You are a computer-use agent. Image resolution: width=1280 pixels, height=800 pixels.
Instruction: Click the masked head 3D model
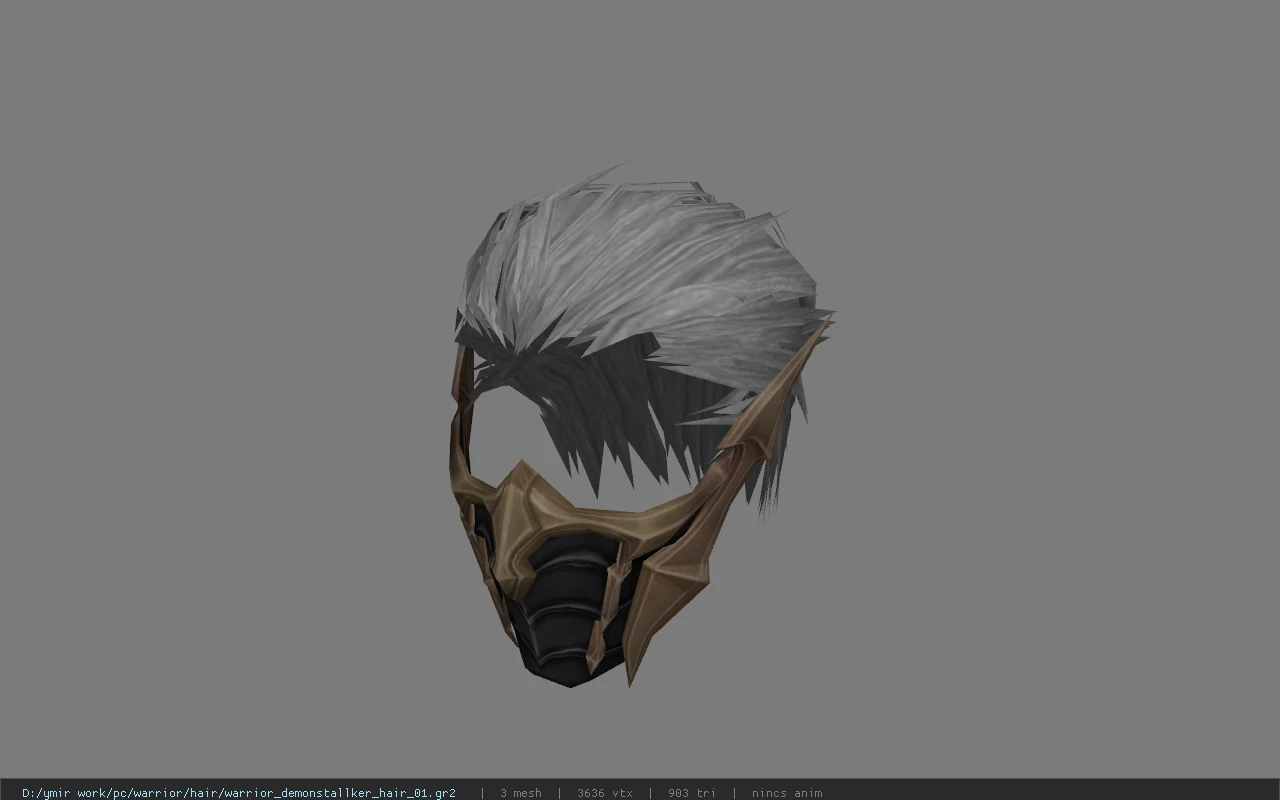tap(640, 427)
